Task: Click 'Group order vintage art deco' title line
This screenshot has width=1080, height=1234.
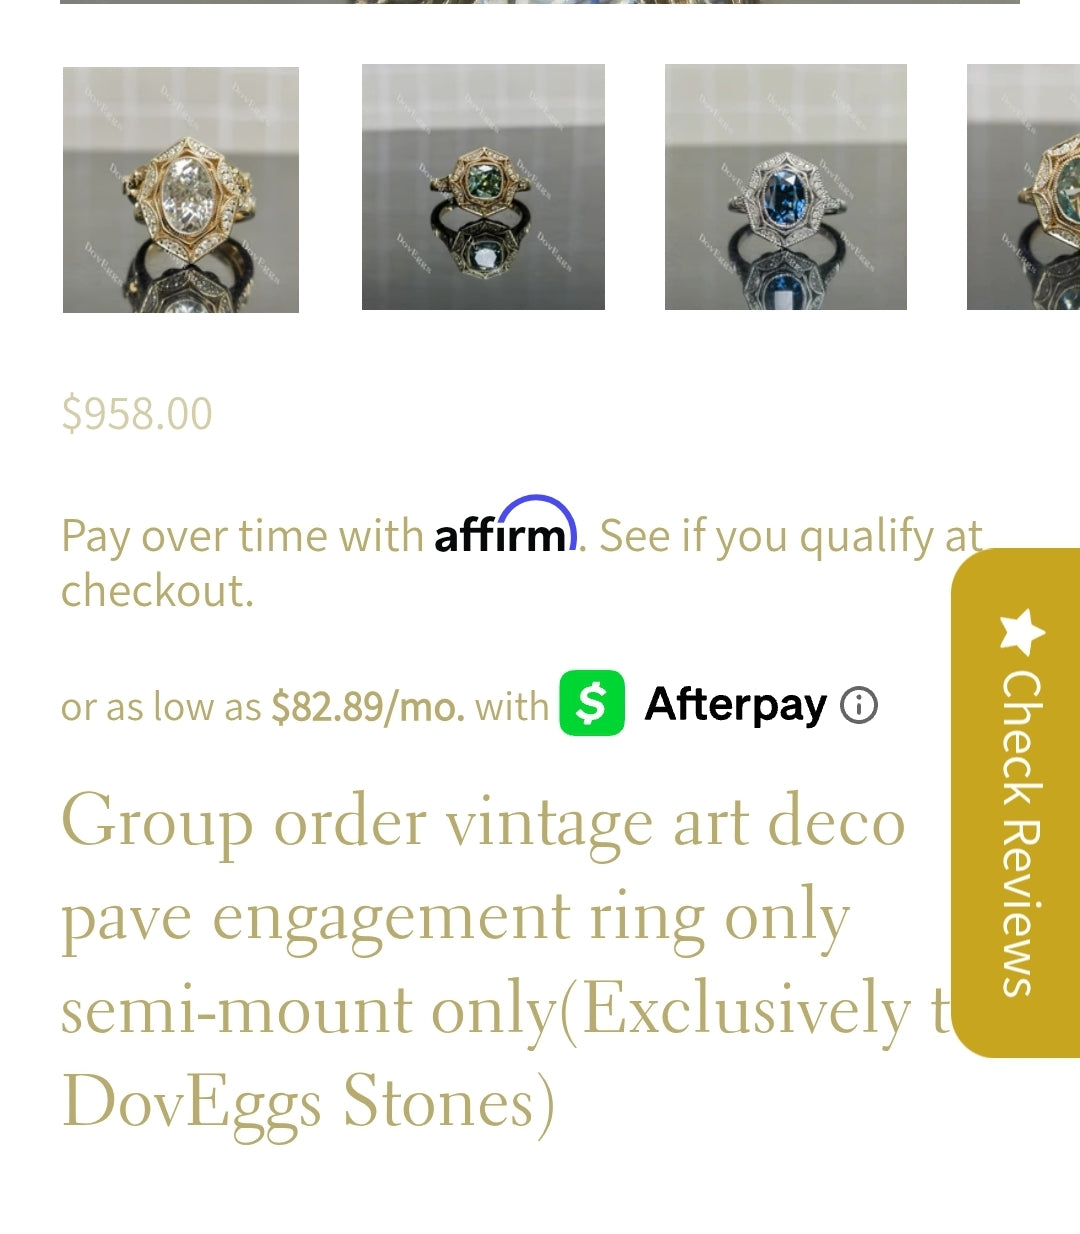Action: pyautogui.click(x=484, y=823)
